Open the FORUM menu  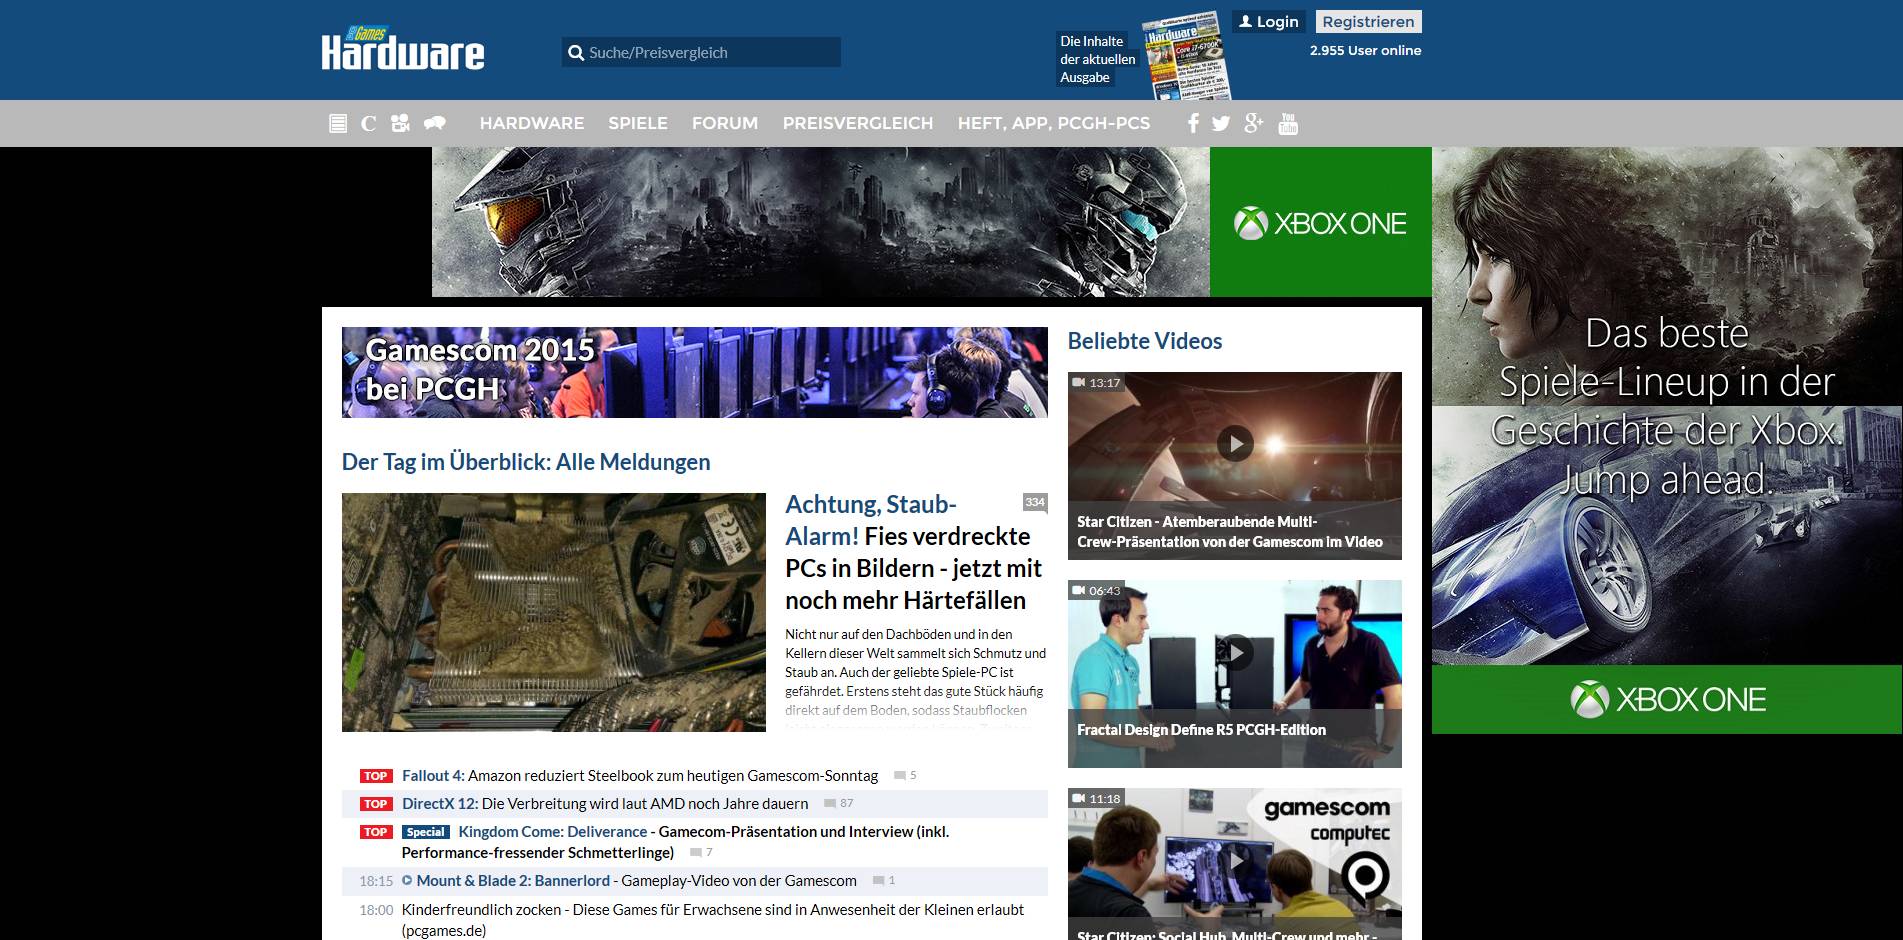tap(725, 123)
